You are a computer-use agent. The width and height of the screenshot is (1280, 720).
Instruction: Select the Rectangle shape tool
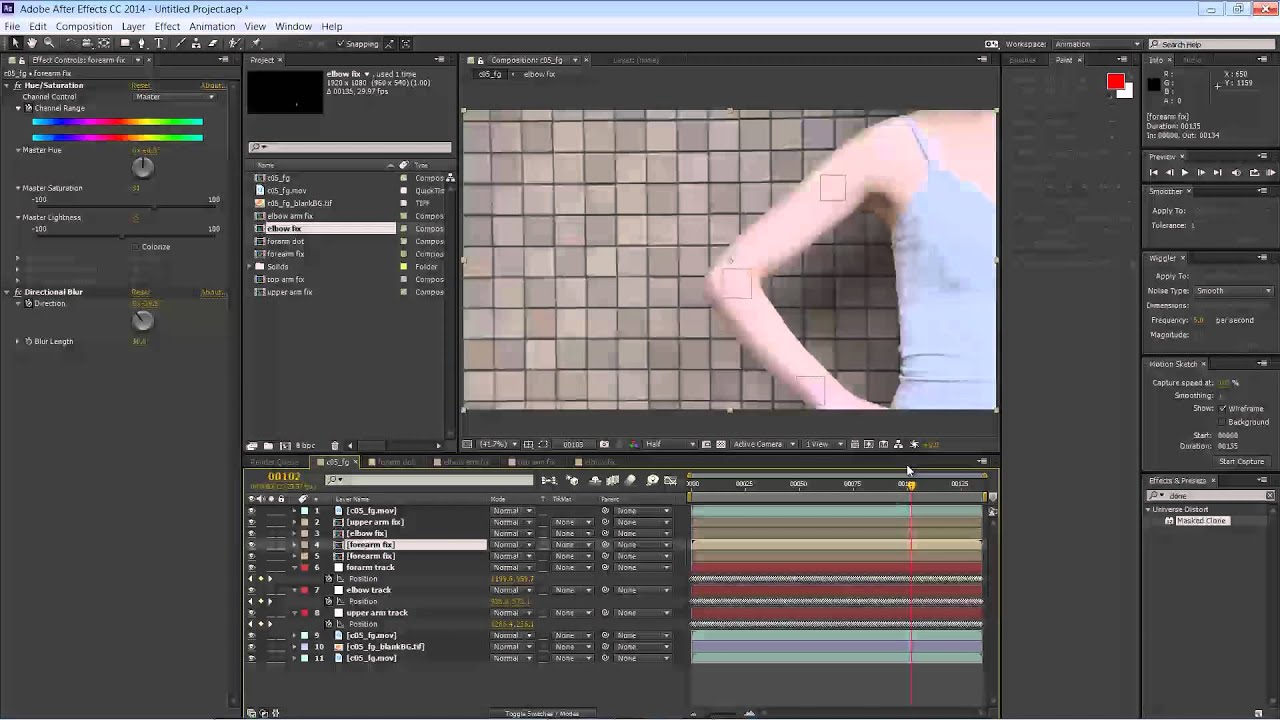(x=125, y=44)
